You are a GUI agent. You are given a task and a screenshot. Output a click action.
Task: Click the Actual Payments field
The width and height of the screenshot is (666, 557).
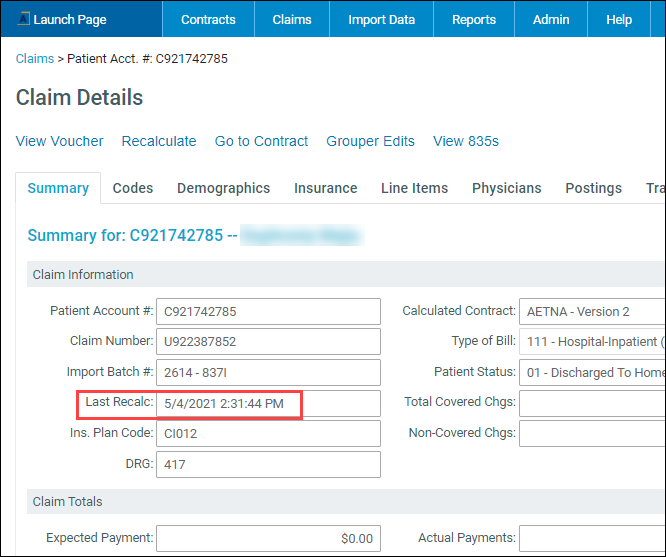592,538
